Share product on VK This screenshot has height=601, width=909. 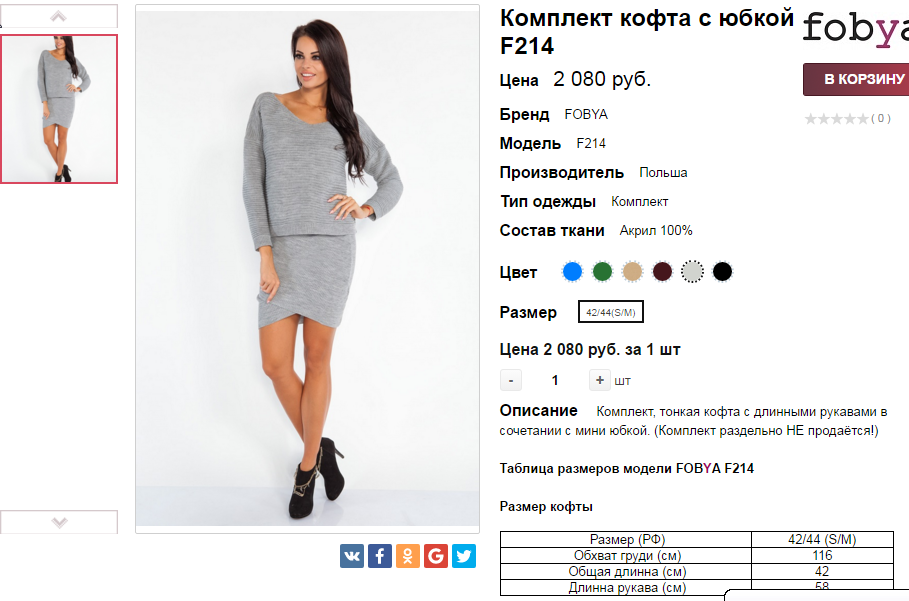pos(352,556)
